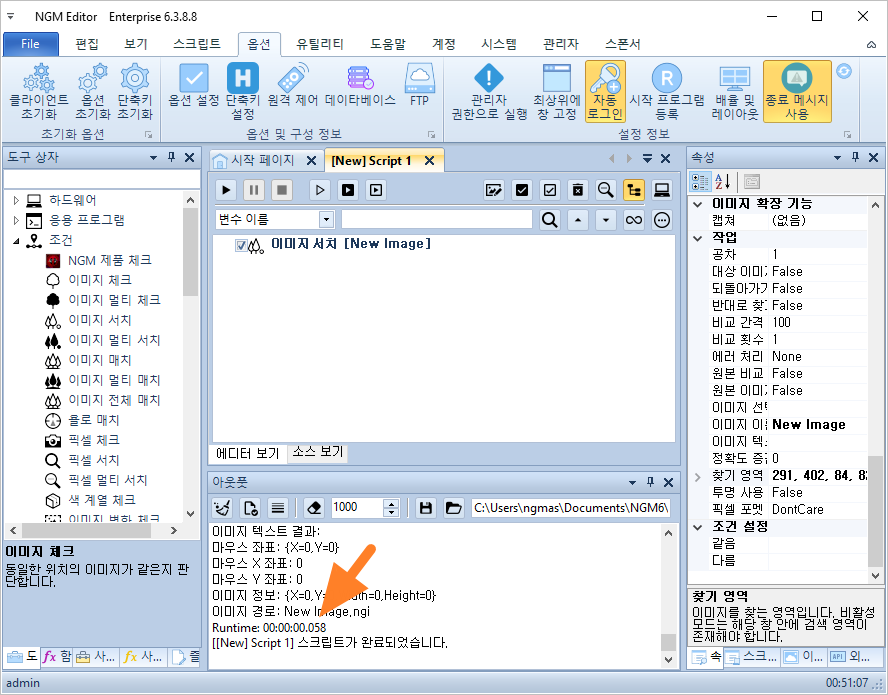Select 이미지 멀티 체크 in toolbox

pos(114,300)
